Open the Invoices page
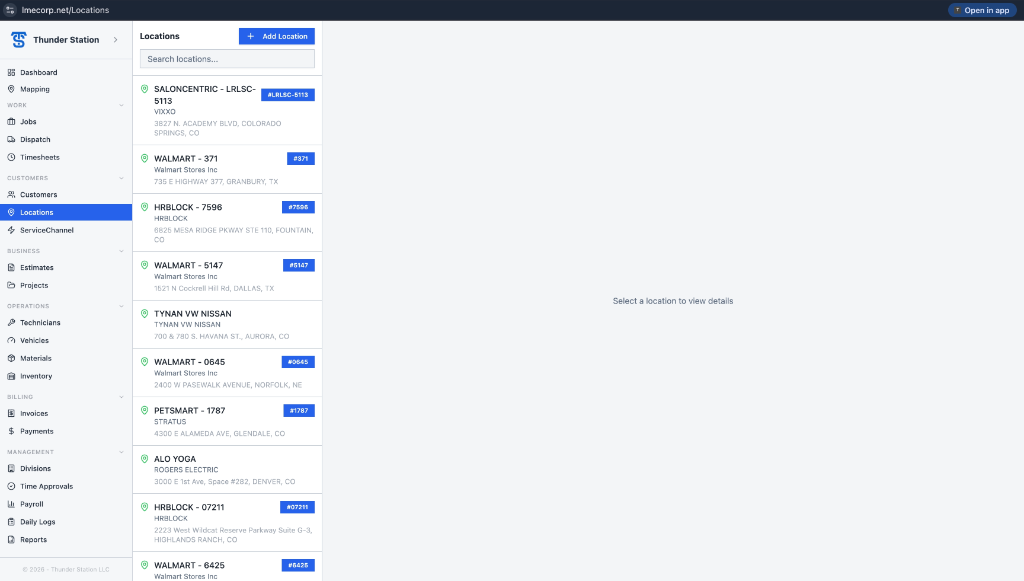 66,413
